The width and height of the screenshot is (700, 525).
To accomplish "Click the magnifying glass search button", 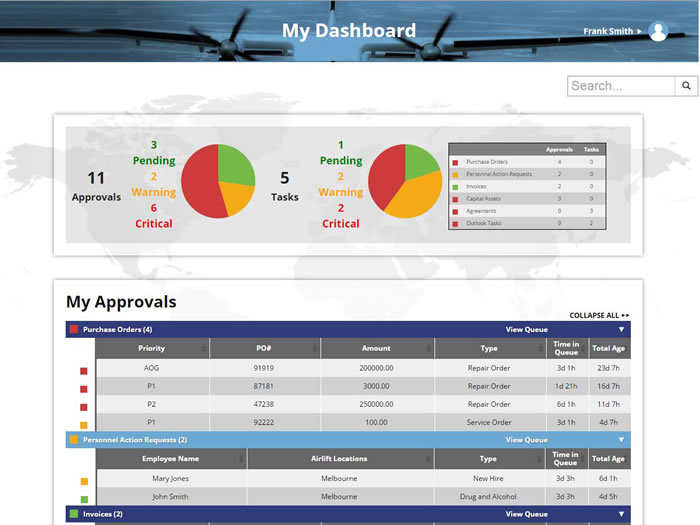I will (687, 86).
